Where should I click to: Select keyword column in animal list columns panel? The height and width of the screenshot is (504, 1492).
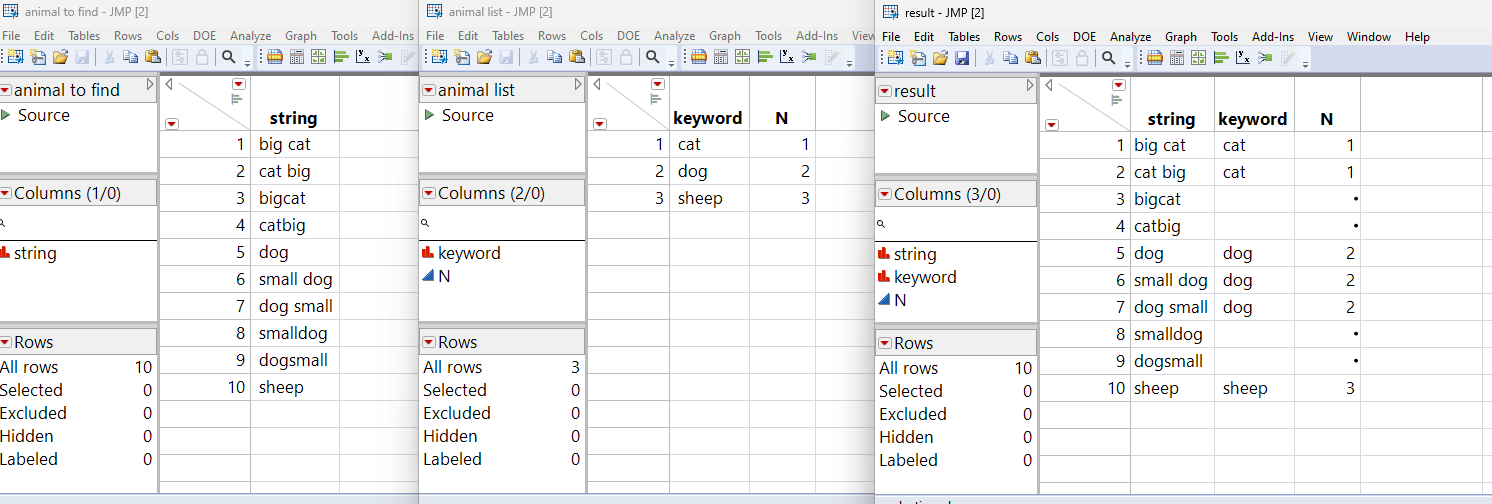pyautogui.click(x=468, y=253)
